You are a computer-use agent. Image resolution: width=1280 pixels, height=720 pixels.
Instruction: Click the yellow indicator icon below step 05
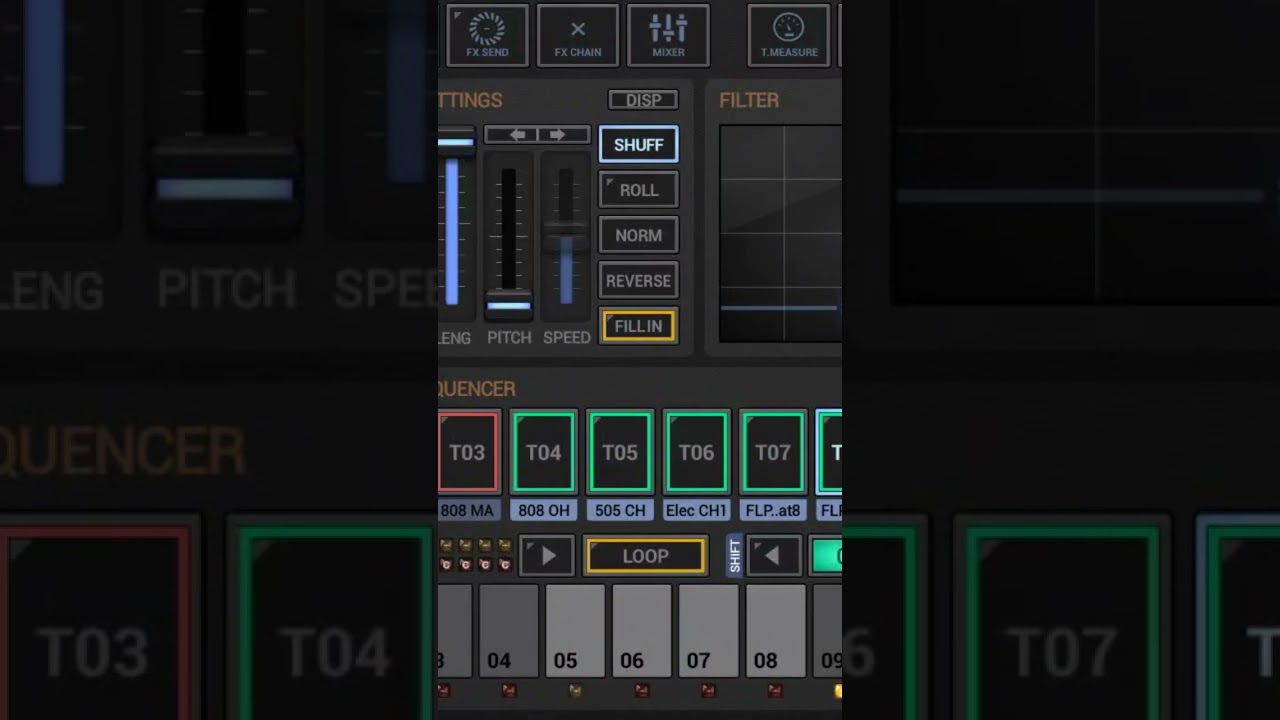(x=575, y=690)
